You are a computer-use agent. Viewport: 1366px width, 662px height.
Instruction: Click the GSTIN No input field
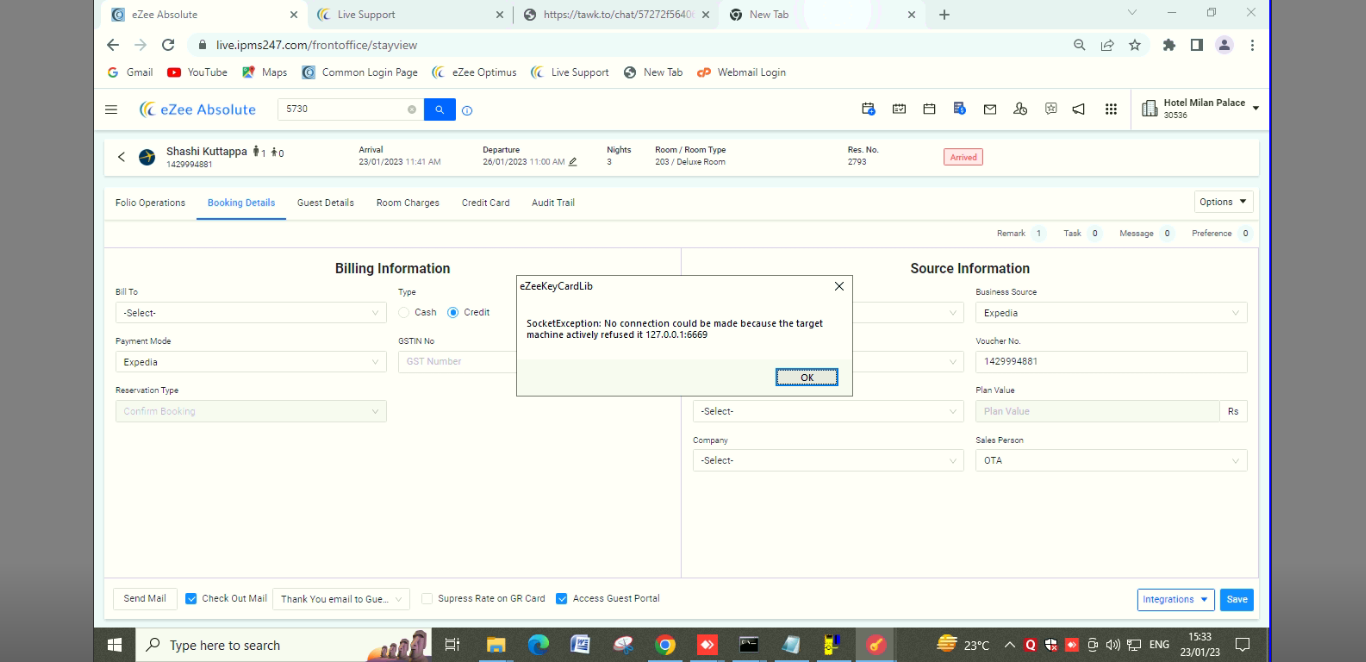(x=457, y=362)
